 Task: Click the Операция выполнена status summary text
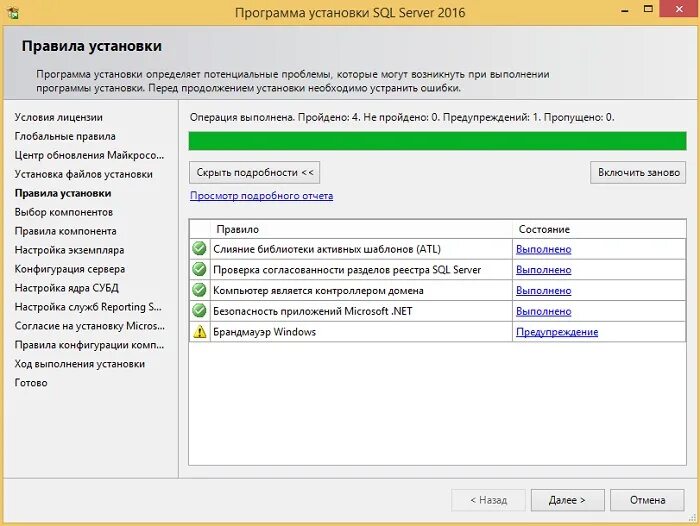click(402, 117)
